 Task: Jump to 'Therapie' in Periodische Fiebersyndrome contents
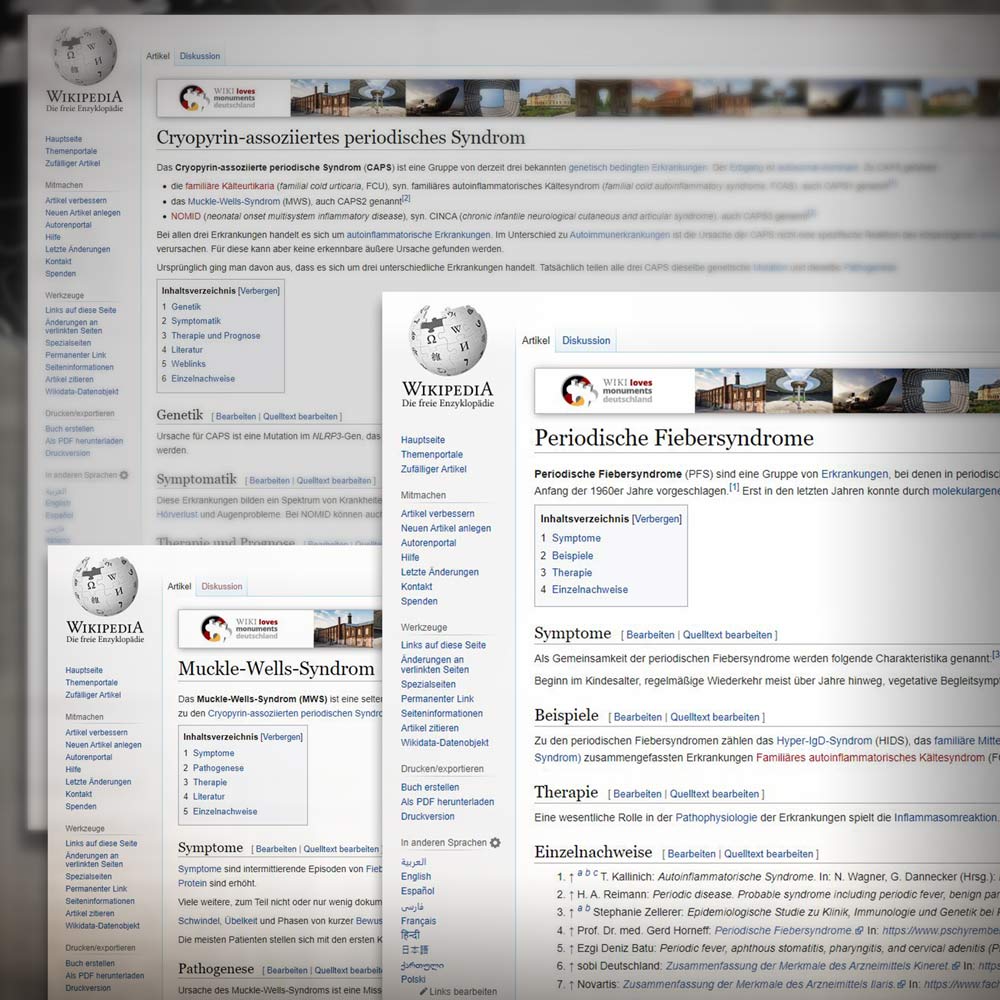572,573
